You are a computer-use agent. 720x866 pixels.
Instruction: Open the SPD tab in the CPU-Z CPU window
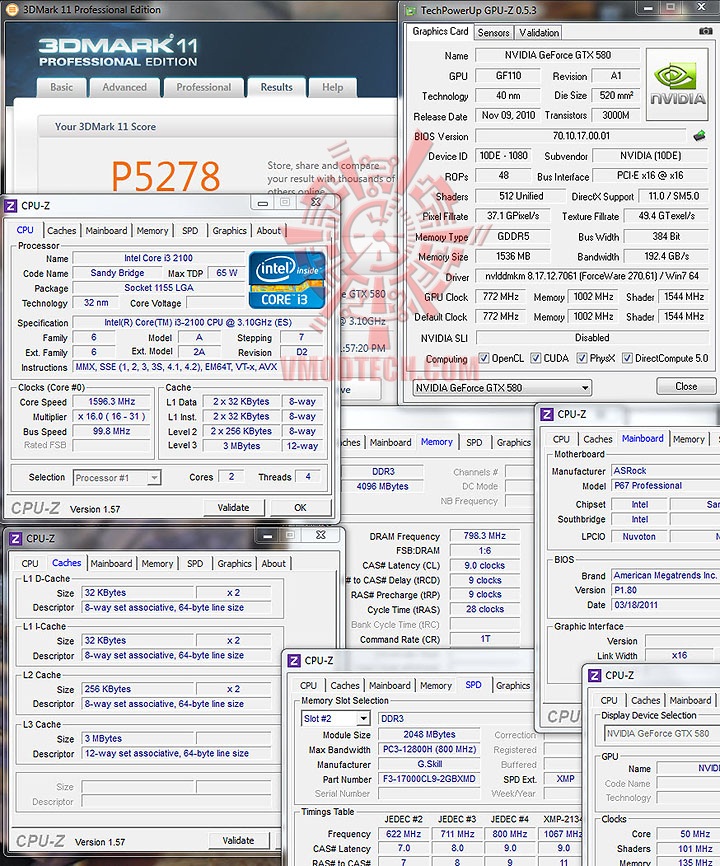coord(190,231)
